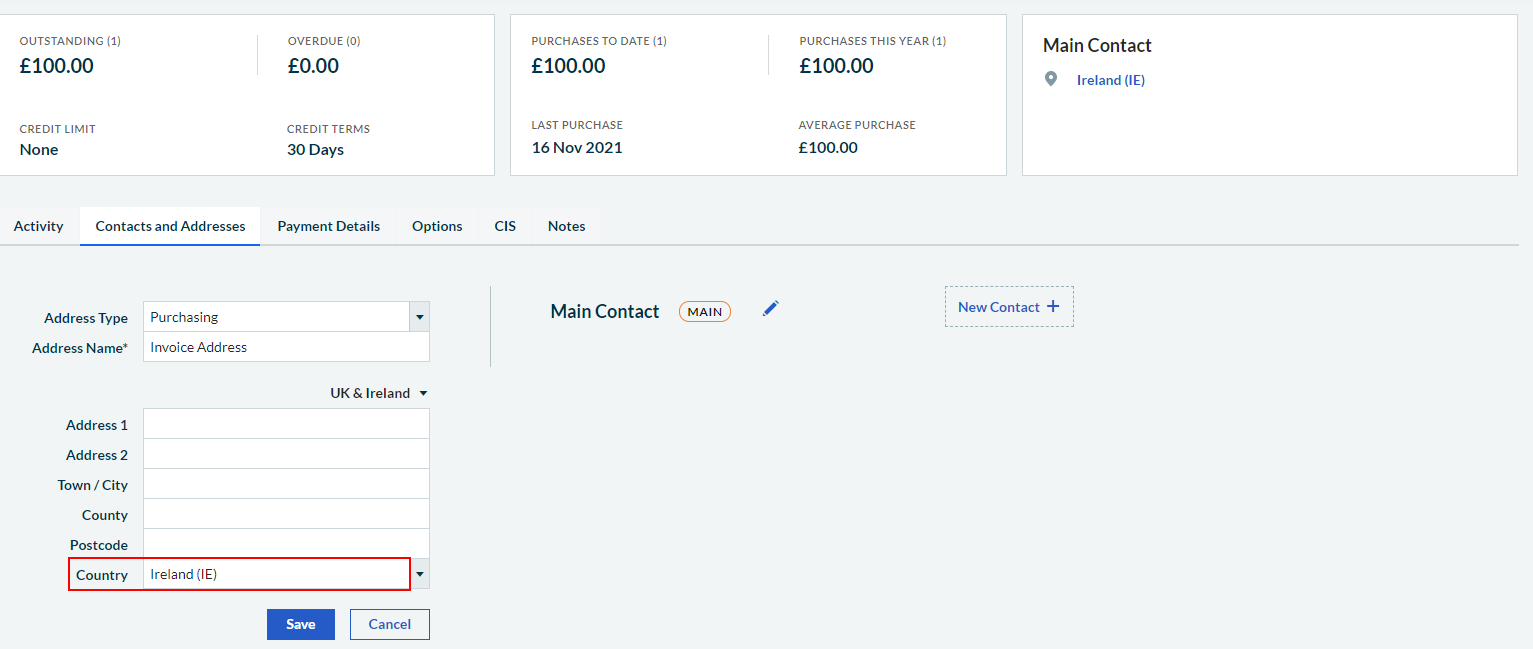Focus the Address 1 input field
This screenshot has height=649, width=1533.
[x=286, y=424]
